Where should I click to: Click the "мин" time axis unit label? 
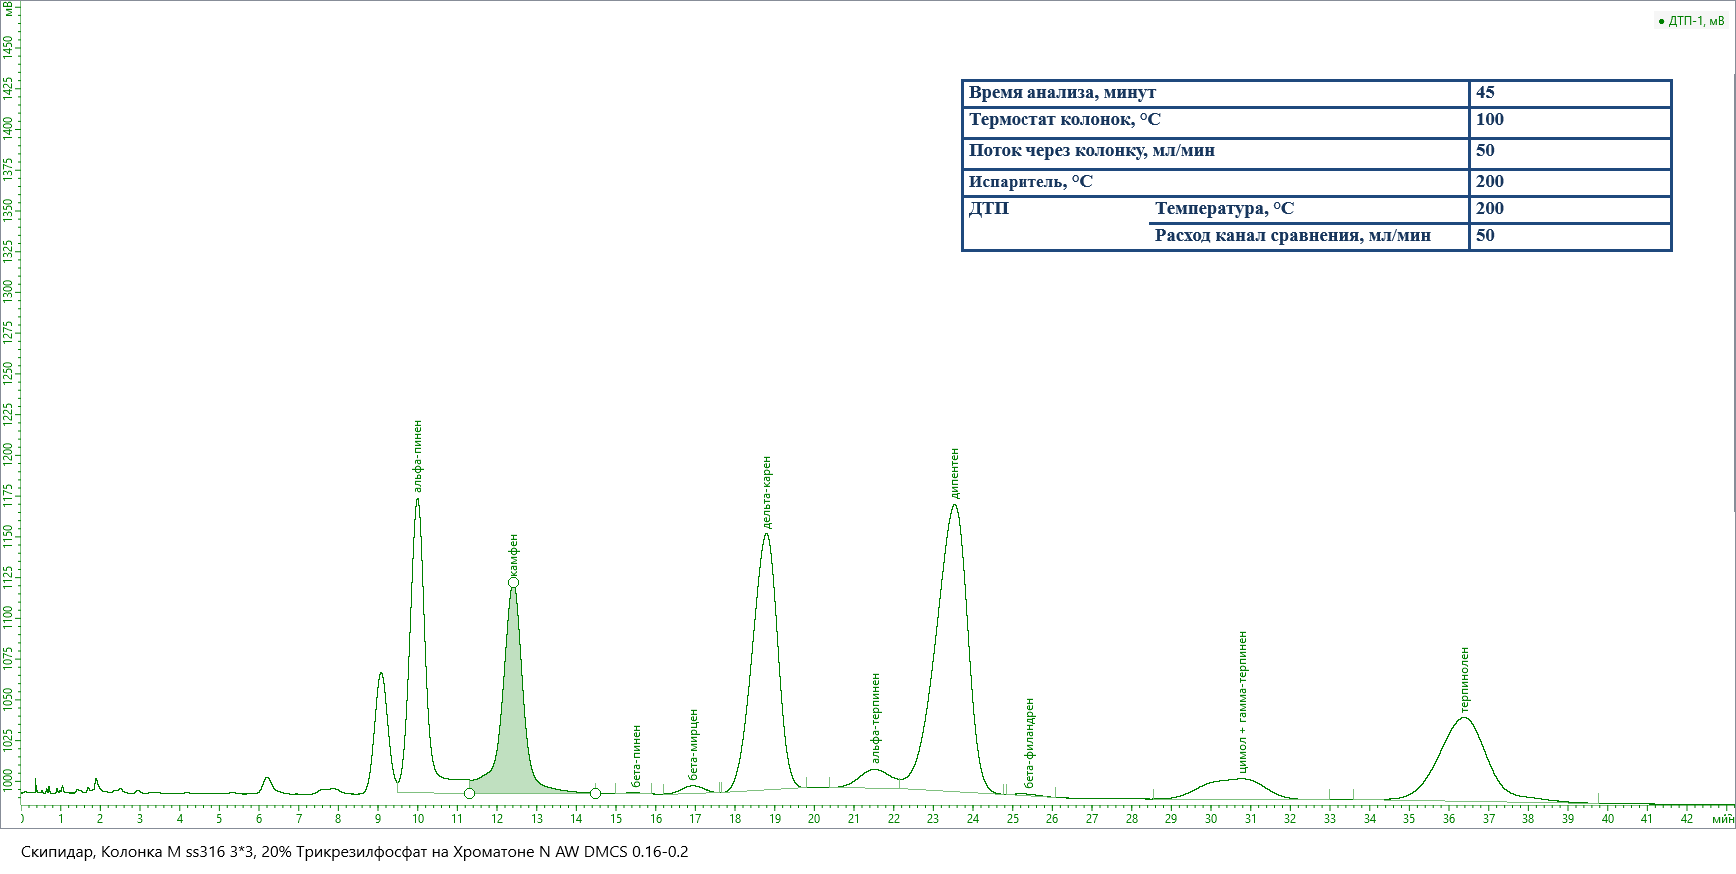coord(1722,819)
